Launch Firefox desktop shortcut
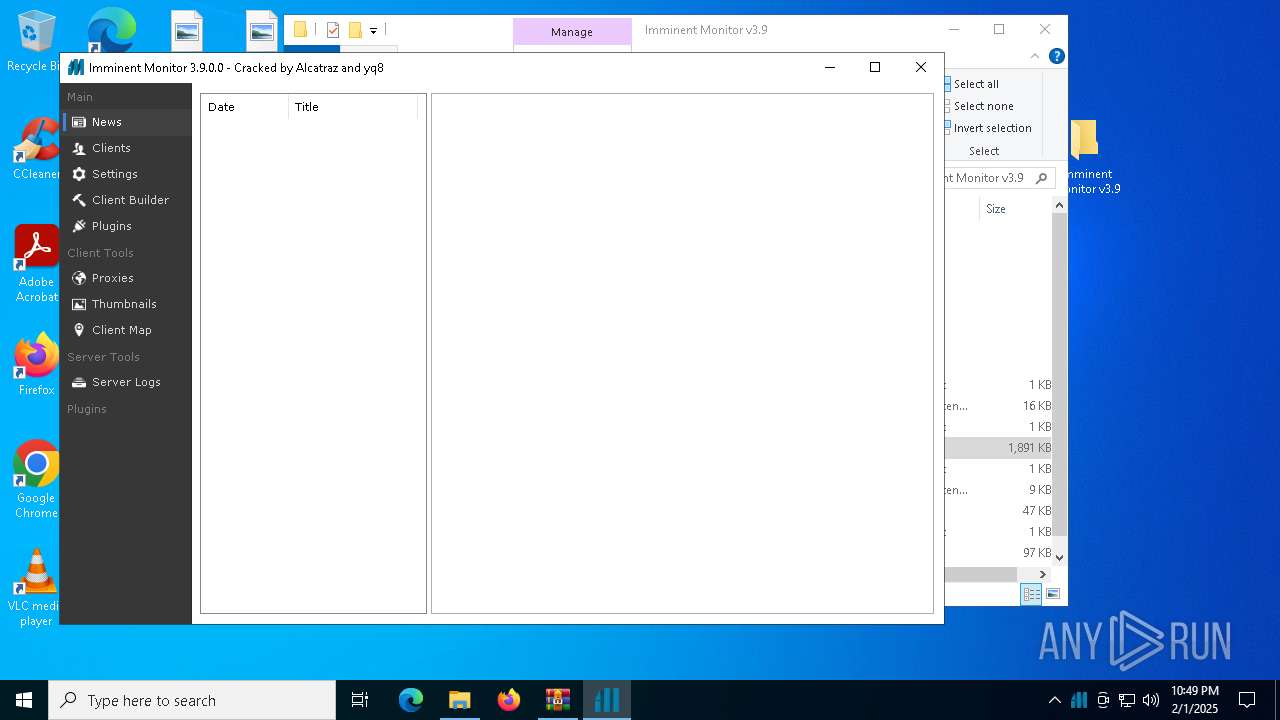Viewport: 1280px width, 720px height. [36, 364]
